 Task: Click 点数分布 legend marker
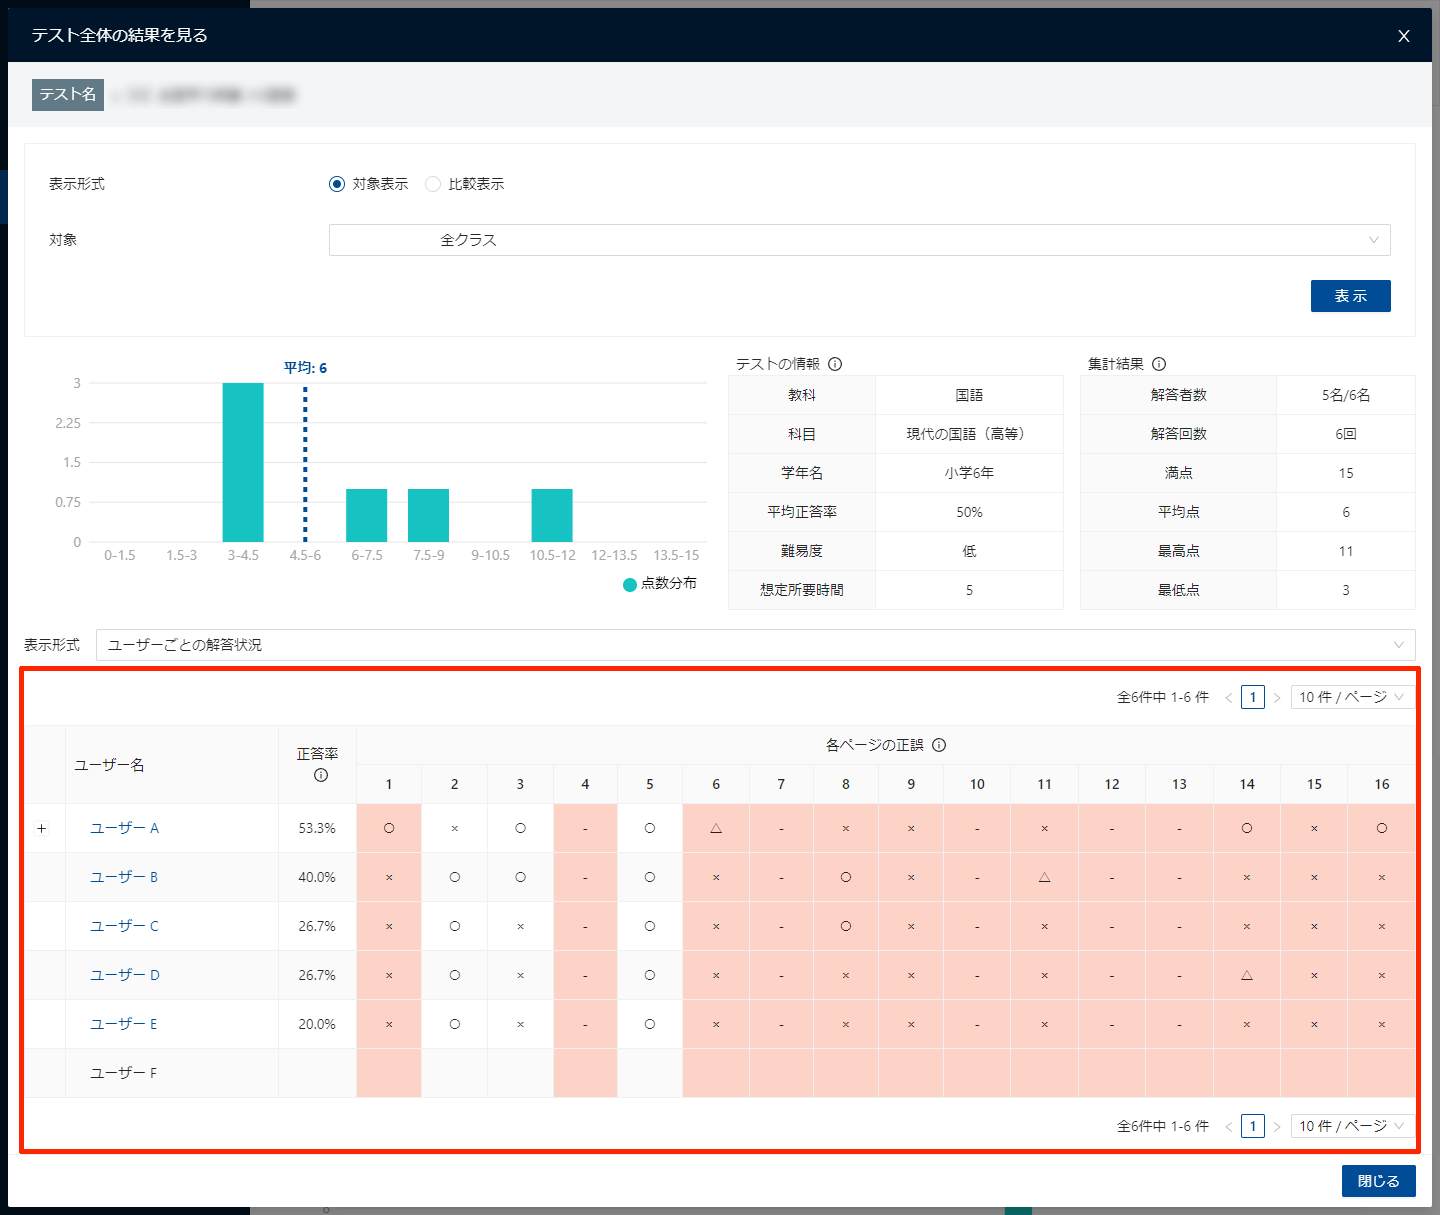tap(630, 584)
